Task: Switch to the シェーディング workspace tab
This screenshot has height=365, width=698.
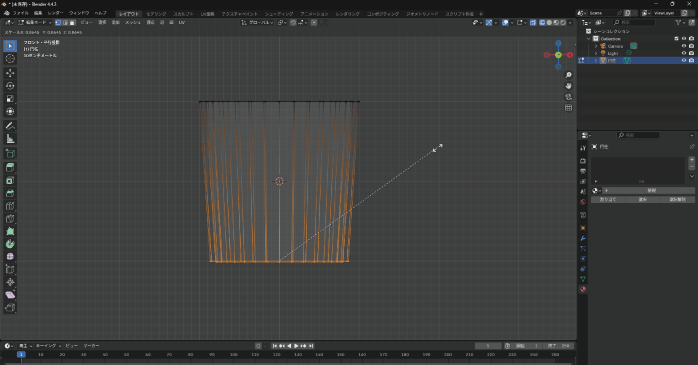Action: coord(279,14)
